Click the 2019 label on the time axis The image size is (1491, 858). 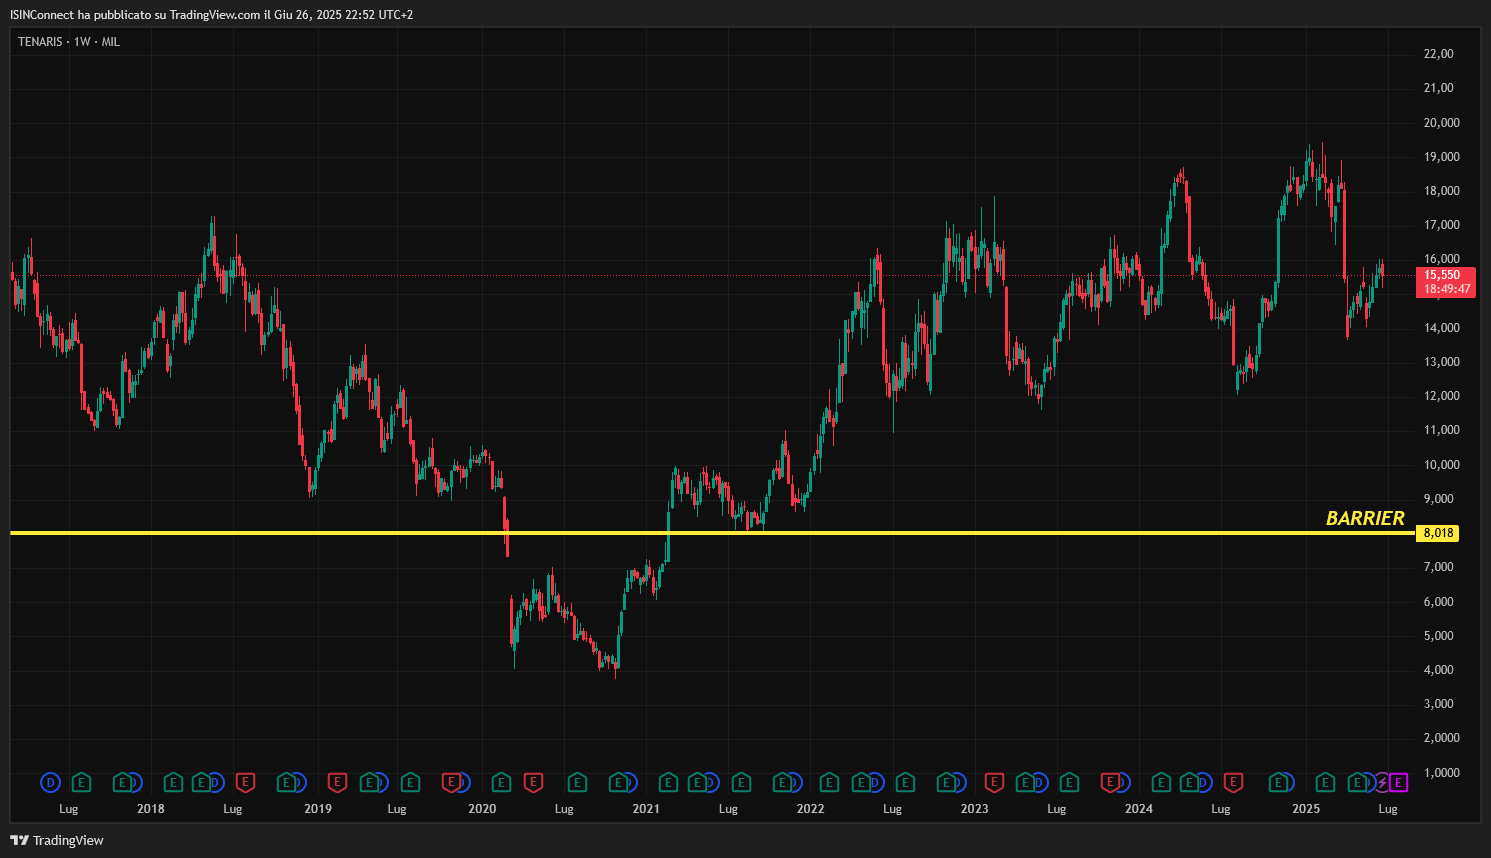point(318,809)
